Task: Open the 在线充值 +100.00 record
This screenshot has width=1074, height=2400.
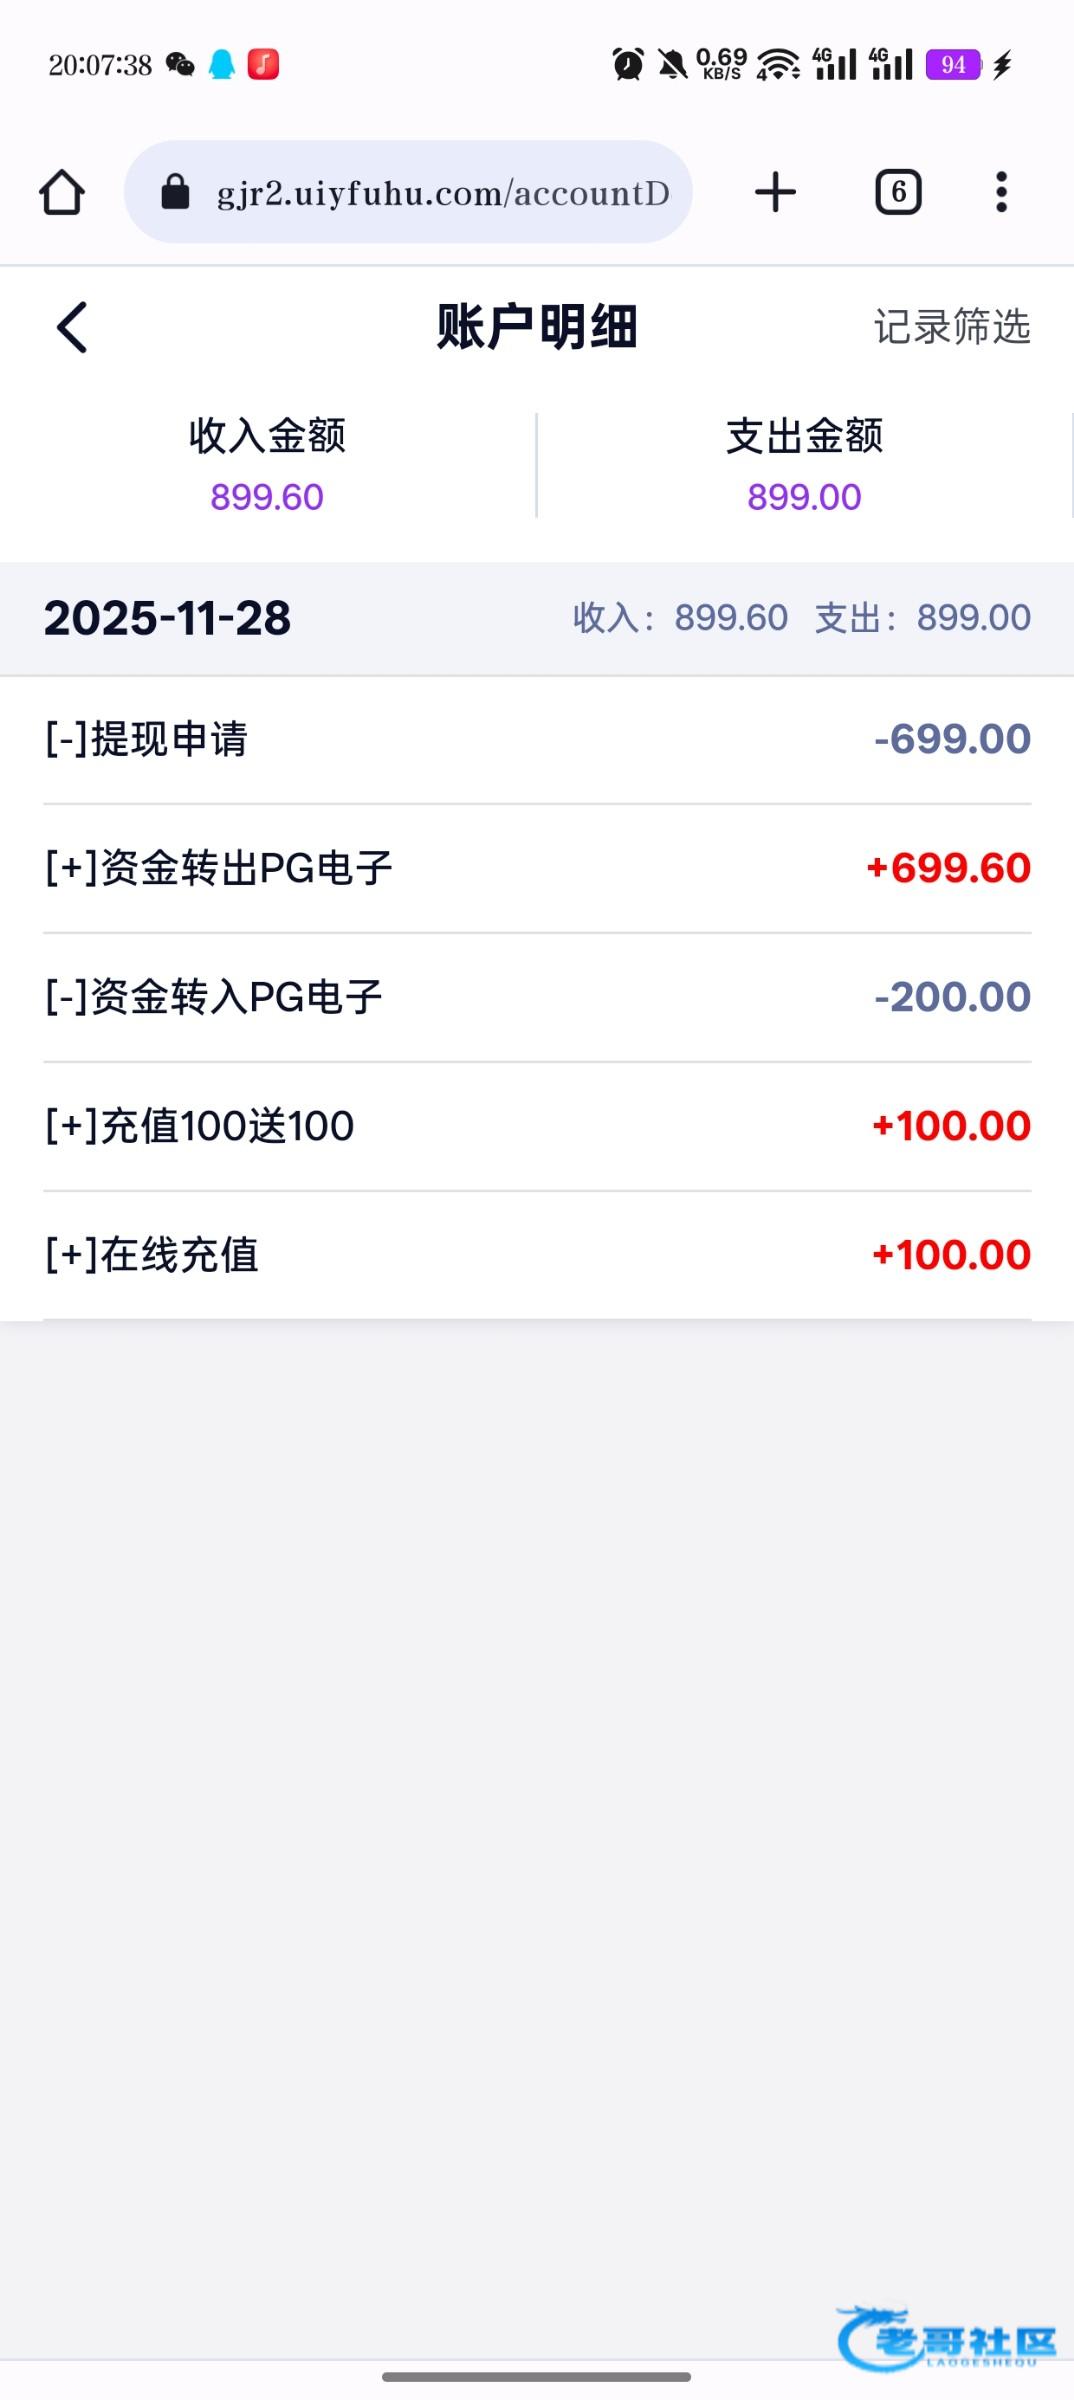Action: [537, 1255]
